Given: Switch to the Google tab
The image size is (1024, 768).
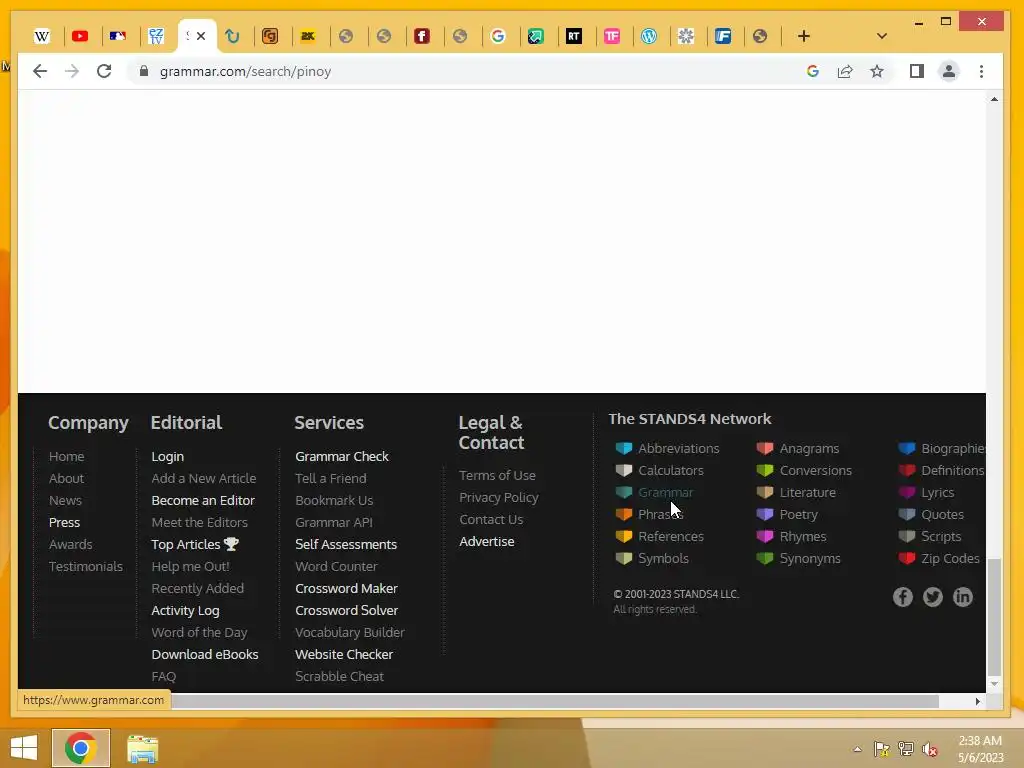Looking at the screenshot, I should (x=498, y=37).
